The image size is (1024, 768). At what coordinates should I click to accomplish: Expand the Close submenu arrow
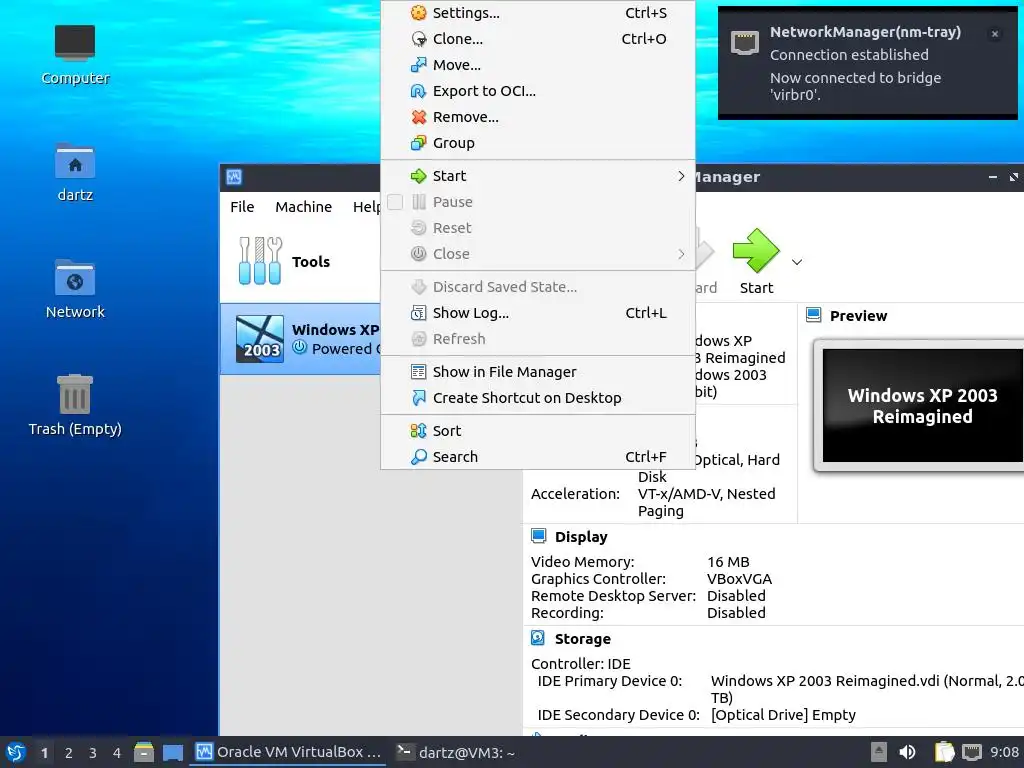(x=681, y=254)
